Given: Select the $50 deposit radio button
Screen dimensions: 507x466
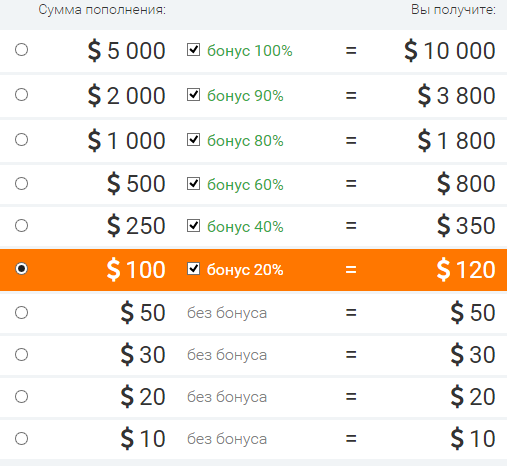Looking at the screenshot, I should [21, 312].
